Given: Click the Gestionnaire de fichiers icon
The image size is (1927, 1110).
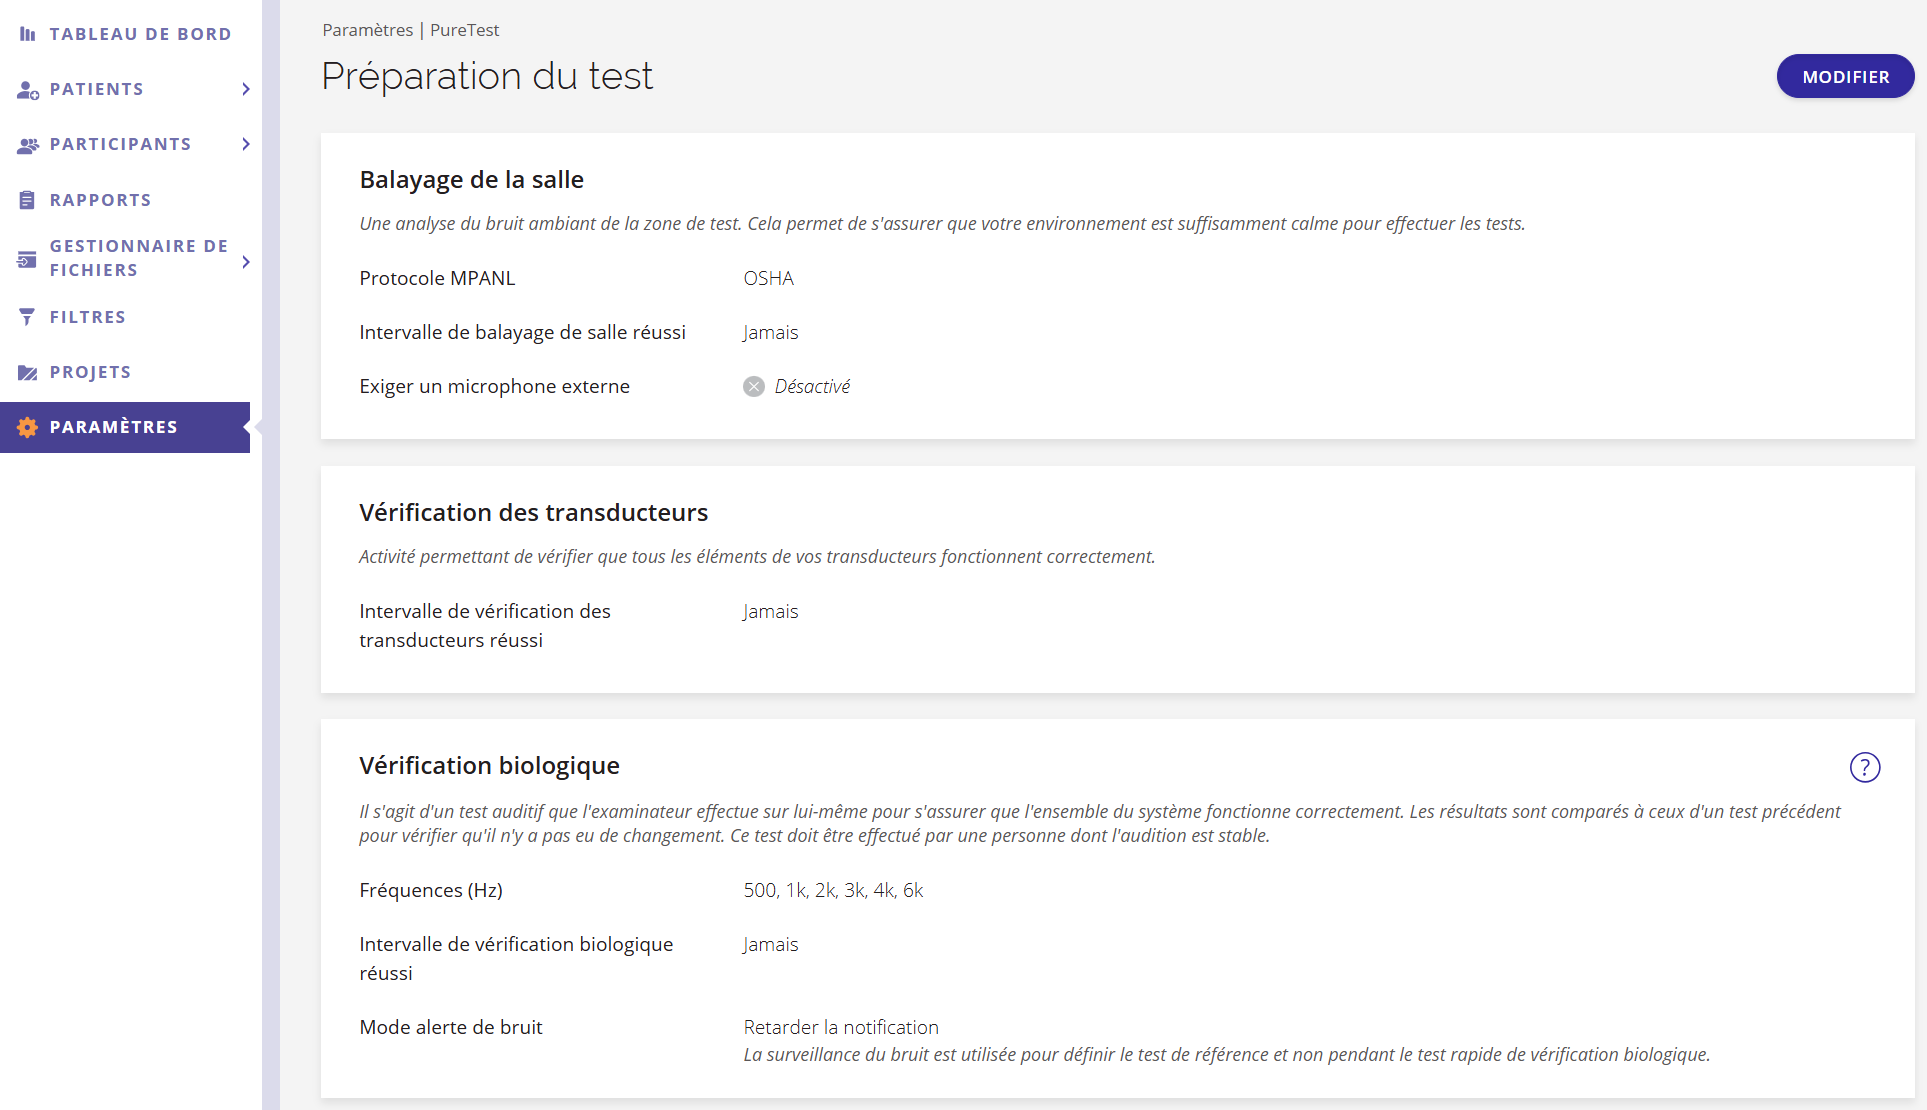Looking at the screenshot, I should 27,259.
